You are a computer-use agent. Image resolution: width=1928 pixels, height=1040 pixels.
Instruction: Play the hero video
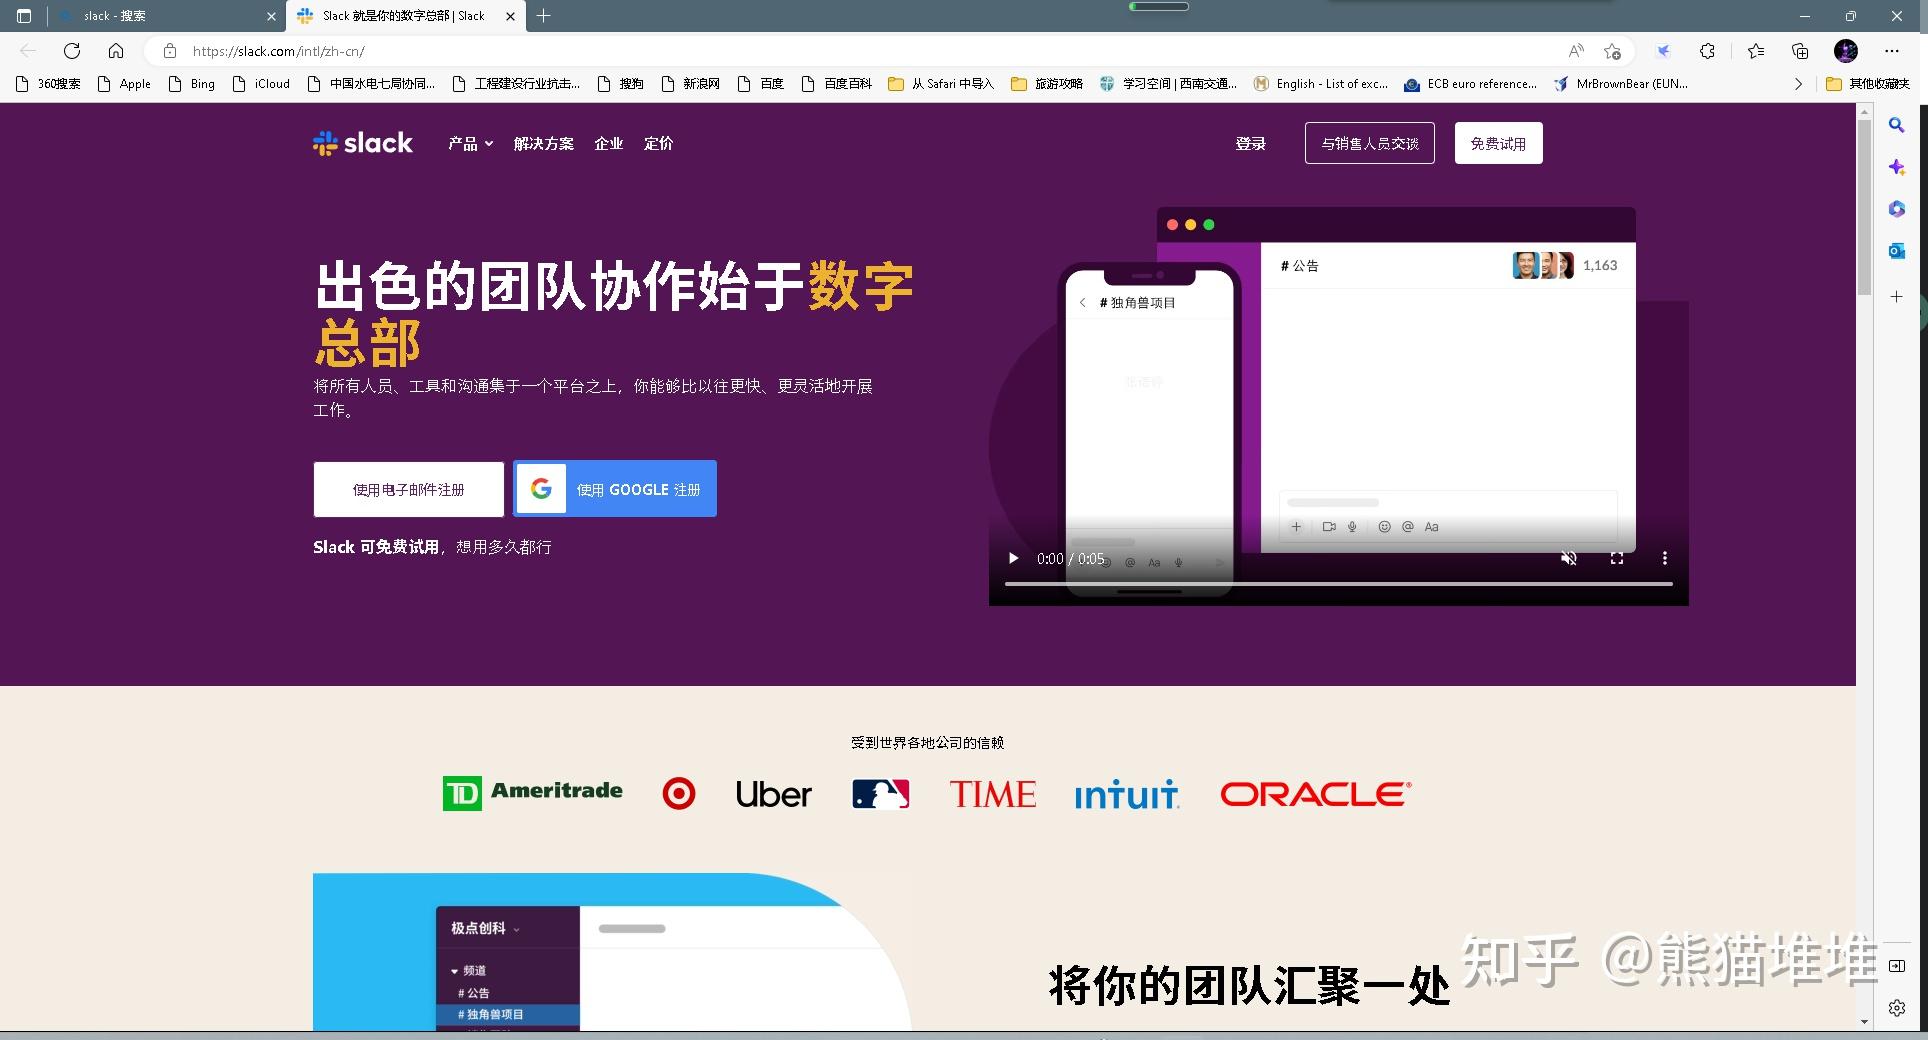[x=1013, y=558]
